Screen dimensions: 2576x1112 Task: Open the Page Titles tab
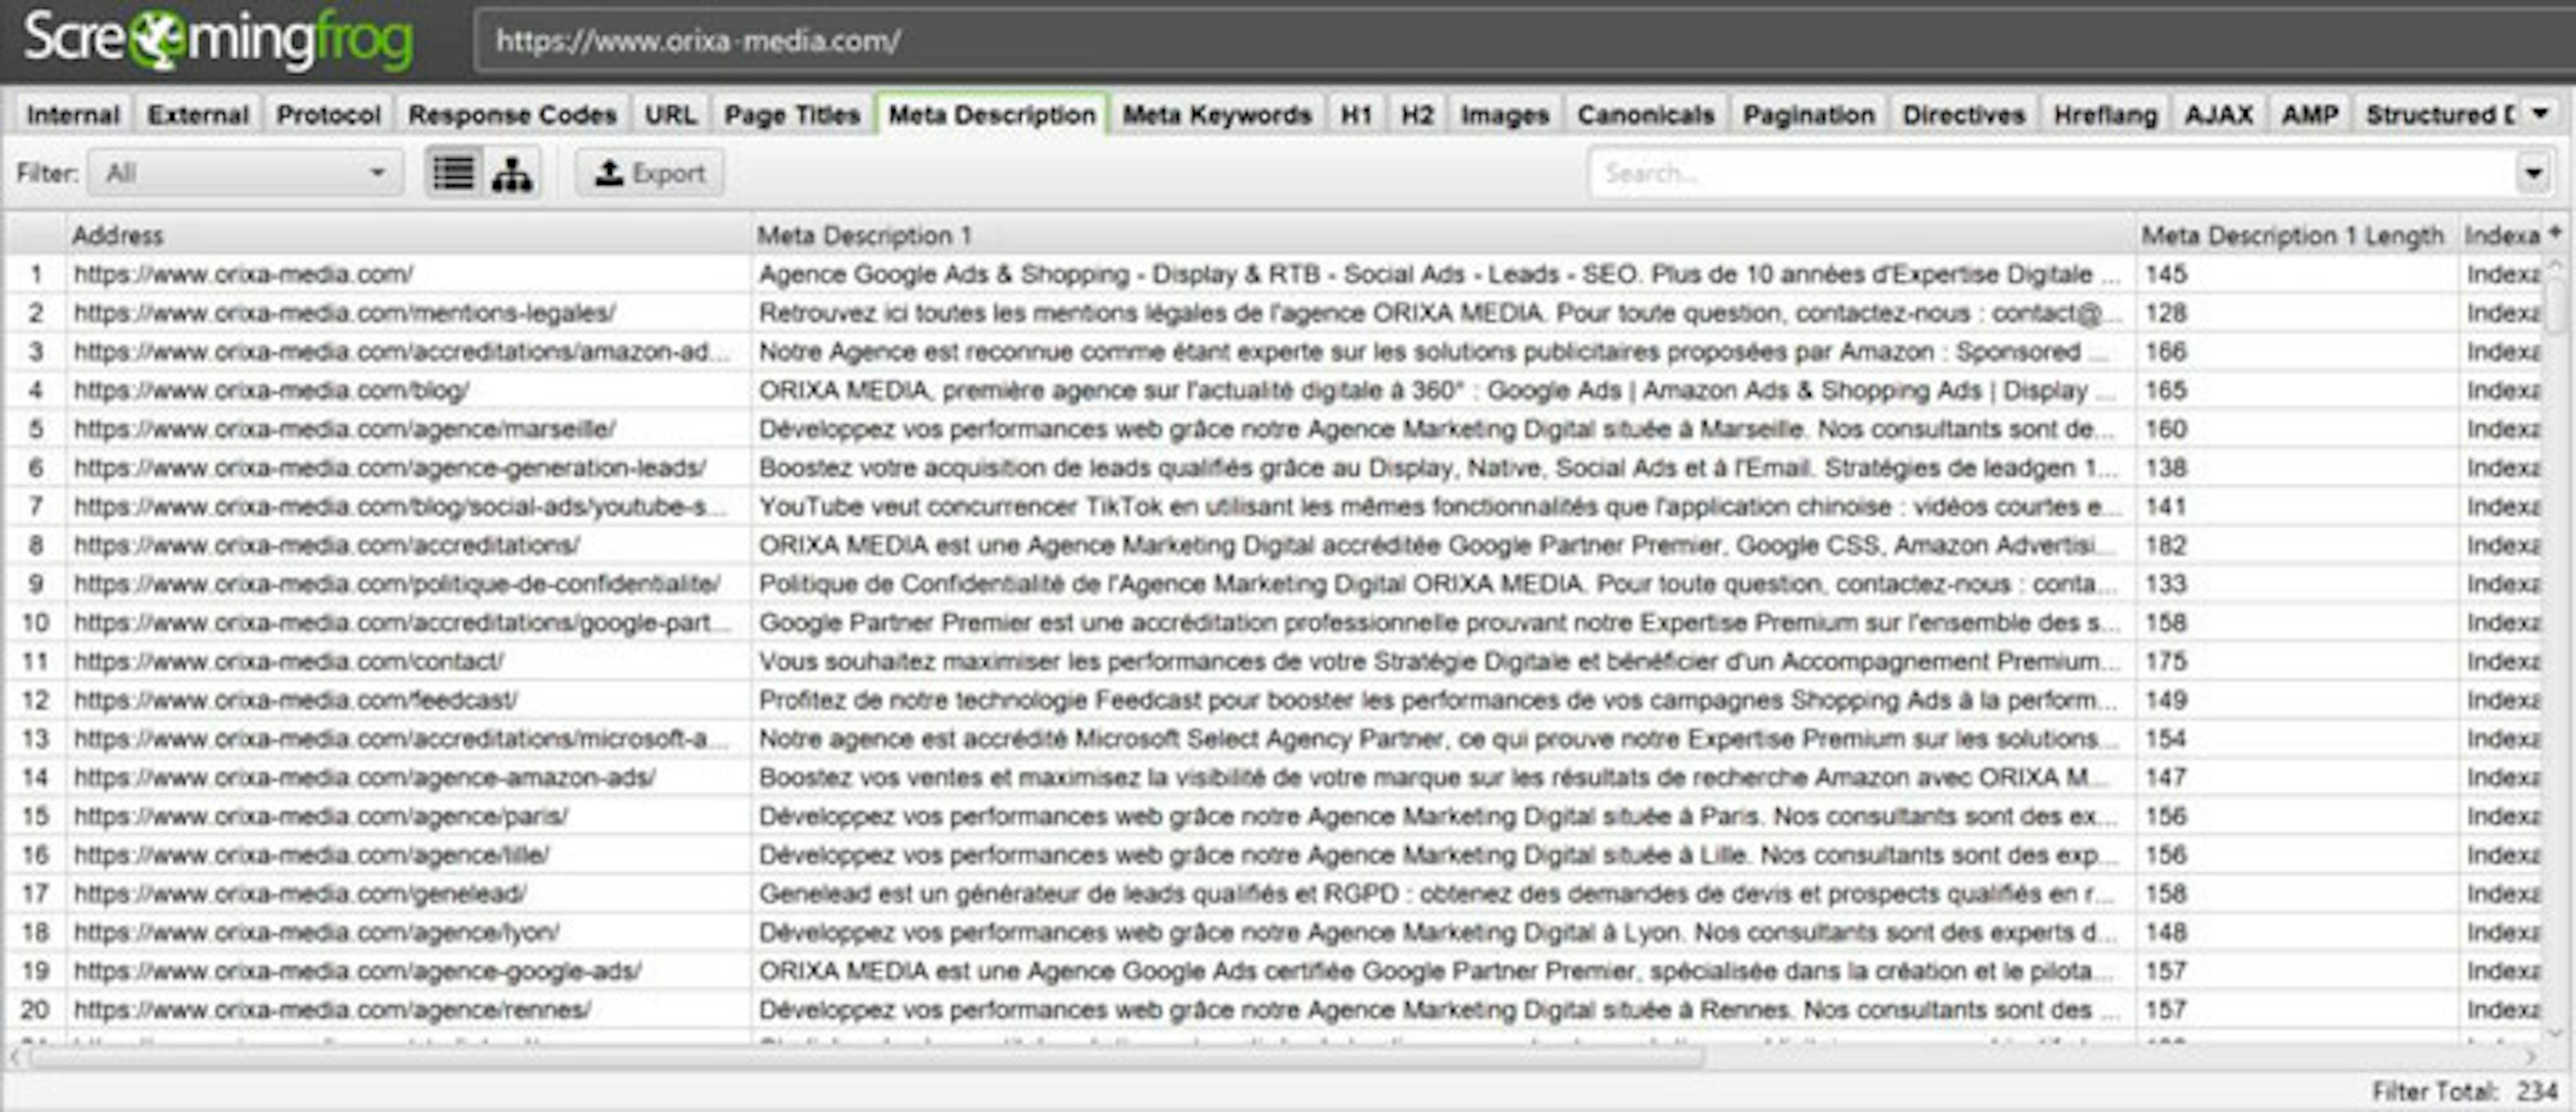click(x=791, y=115)
